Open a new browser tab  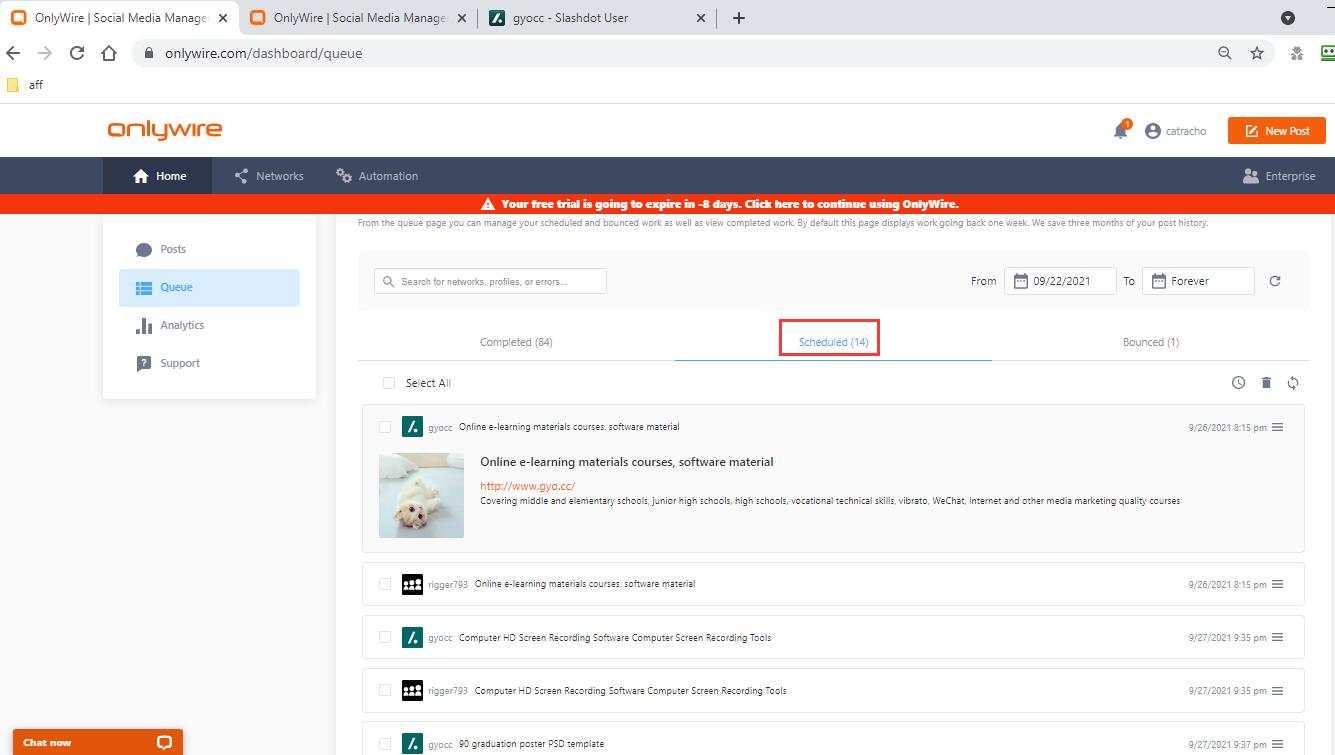(739, 18)
